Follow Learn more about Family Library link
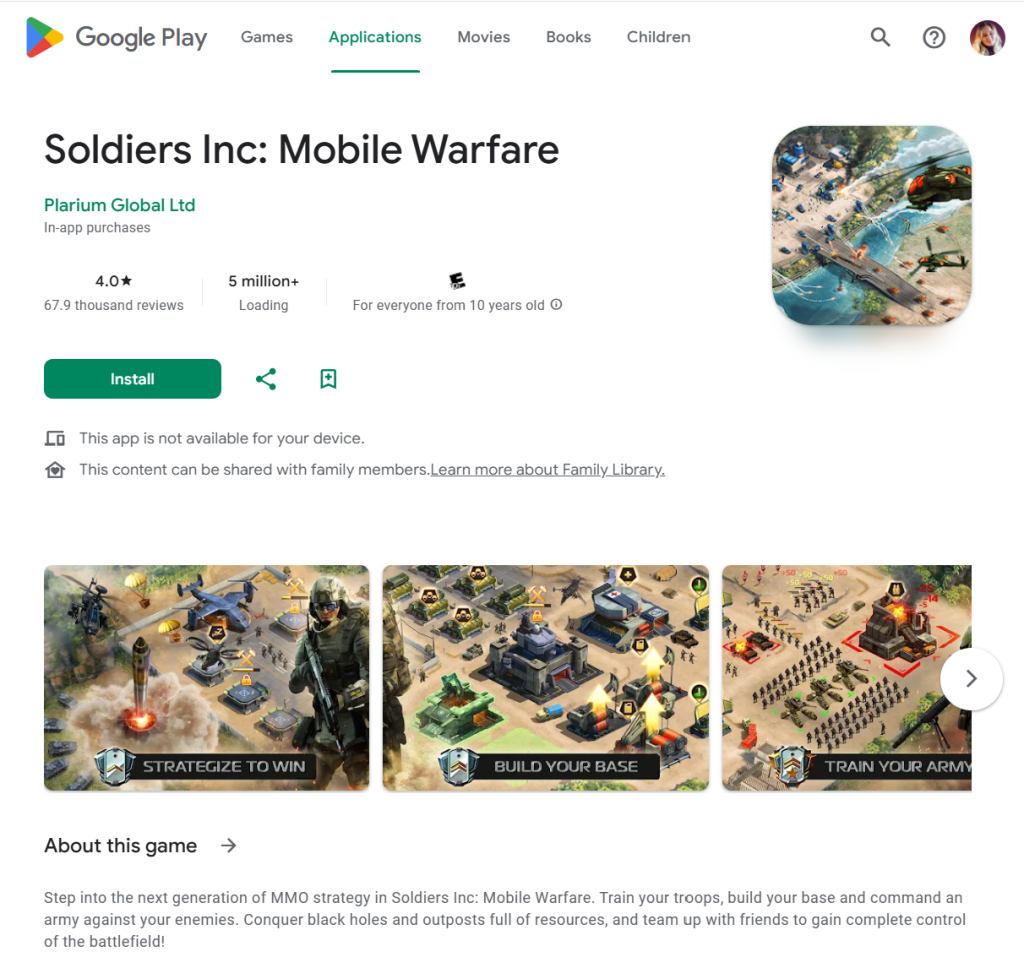 point(547,470)
